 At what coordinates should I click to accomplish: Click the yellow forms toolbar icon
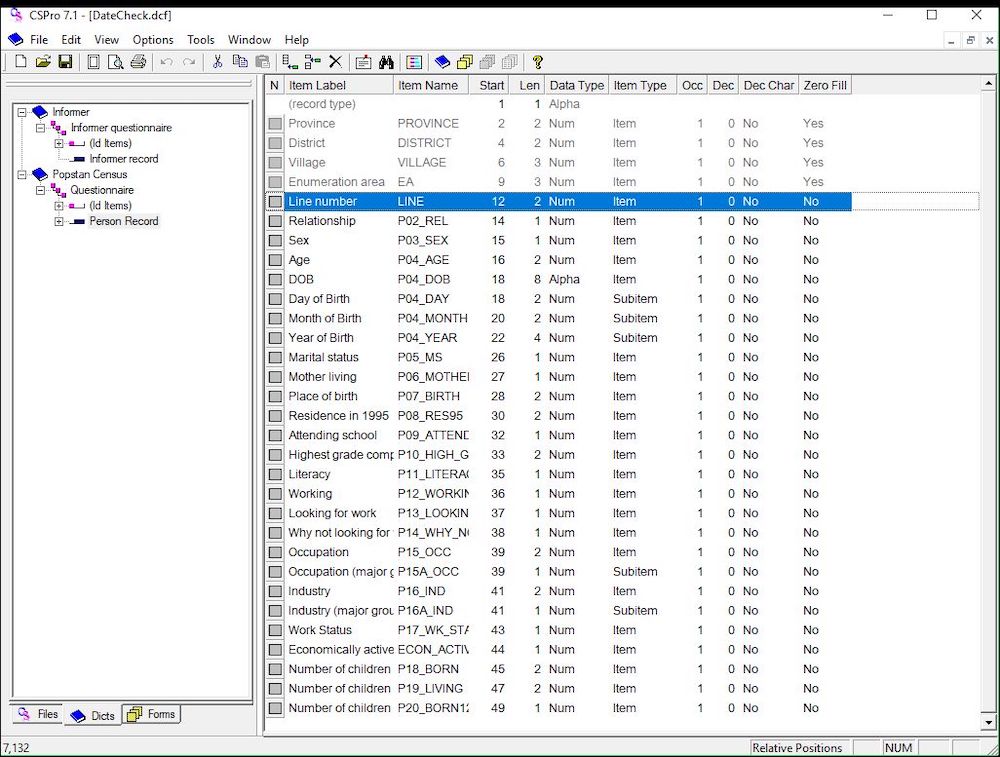coord(465,62)
